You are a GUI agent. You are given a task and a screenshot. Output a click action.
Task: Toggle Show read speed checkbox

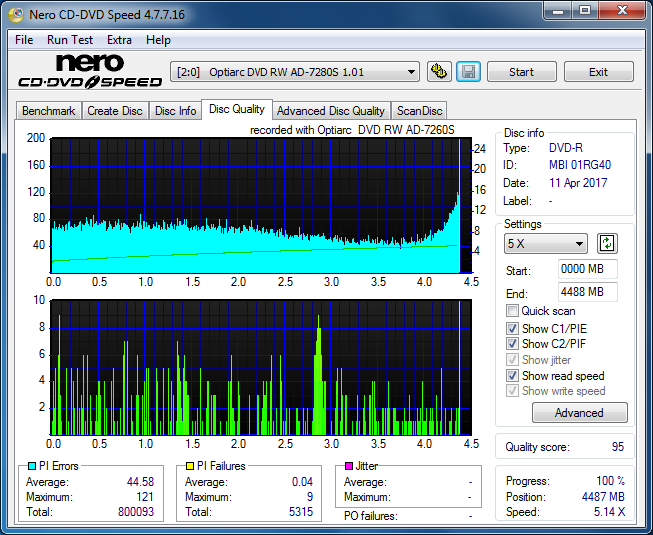coord(512,376)
